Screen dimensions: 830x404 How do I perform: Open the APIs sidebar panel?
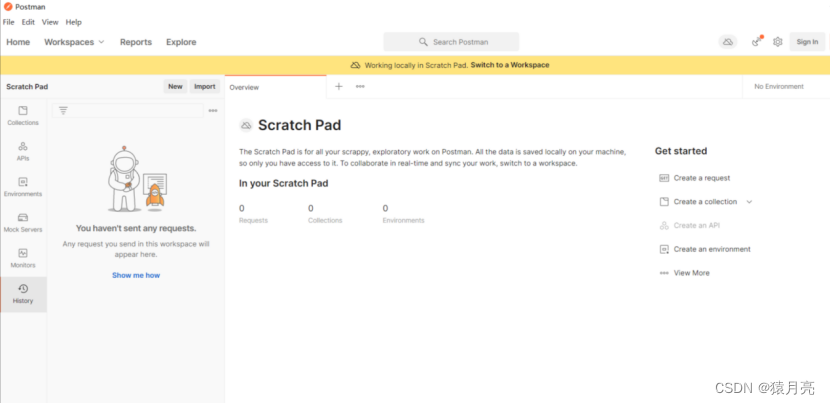point(23,151)
